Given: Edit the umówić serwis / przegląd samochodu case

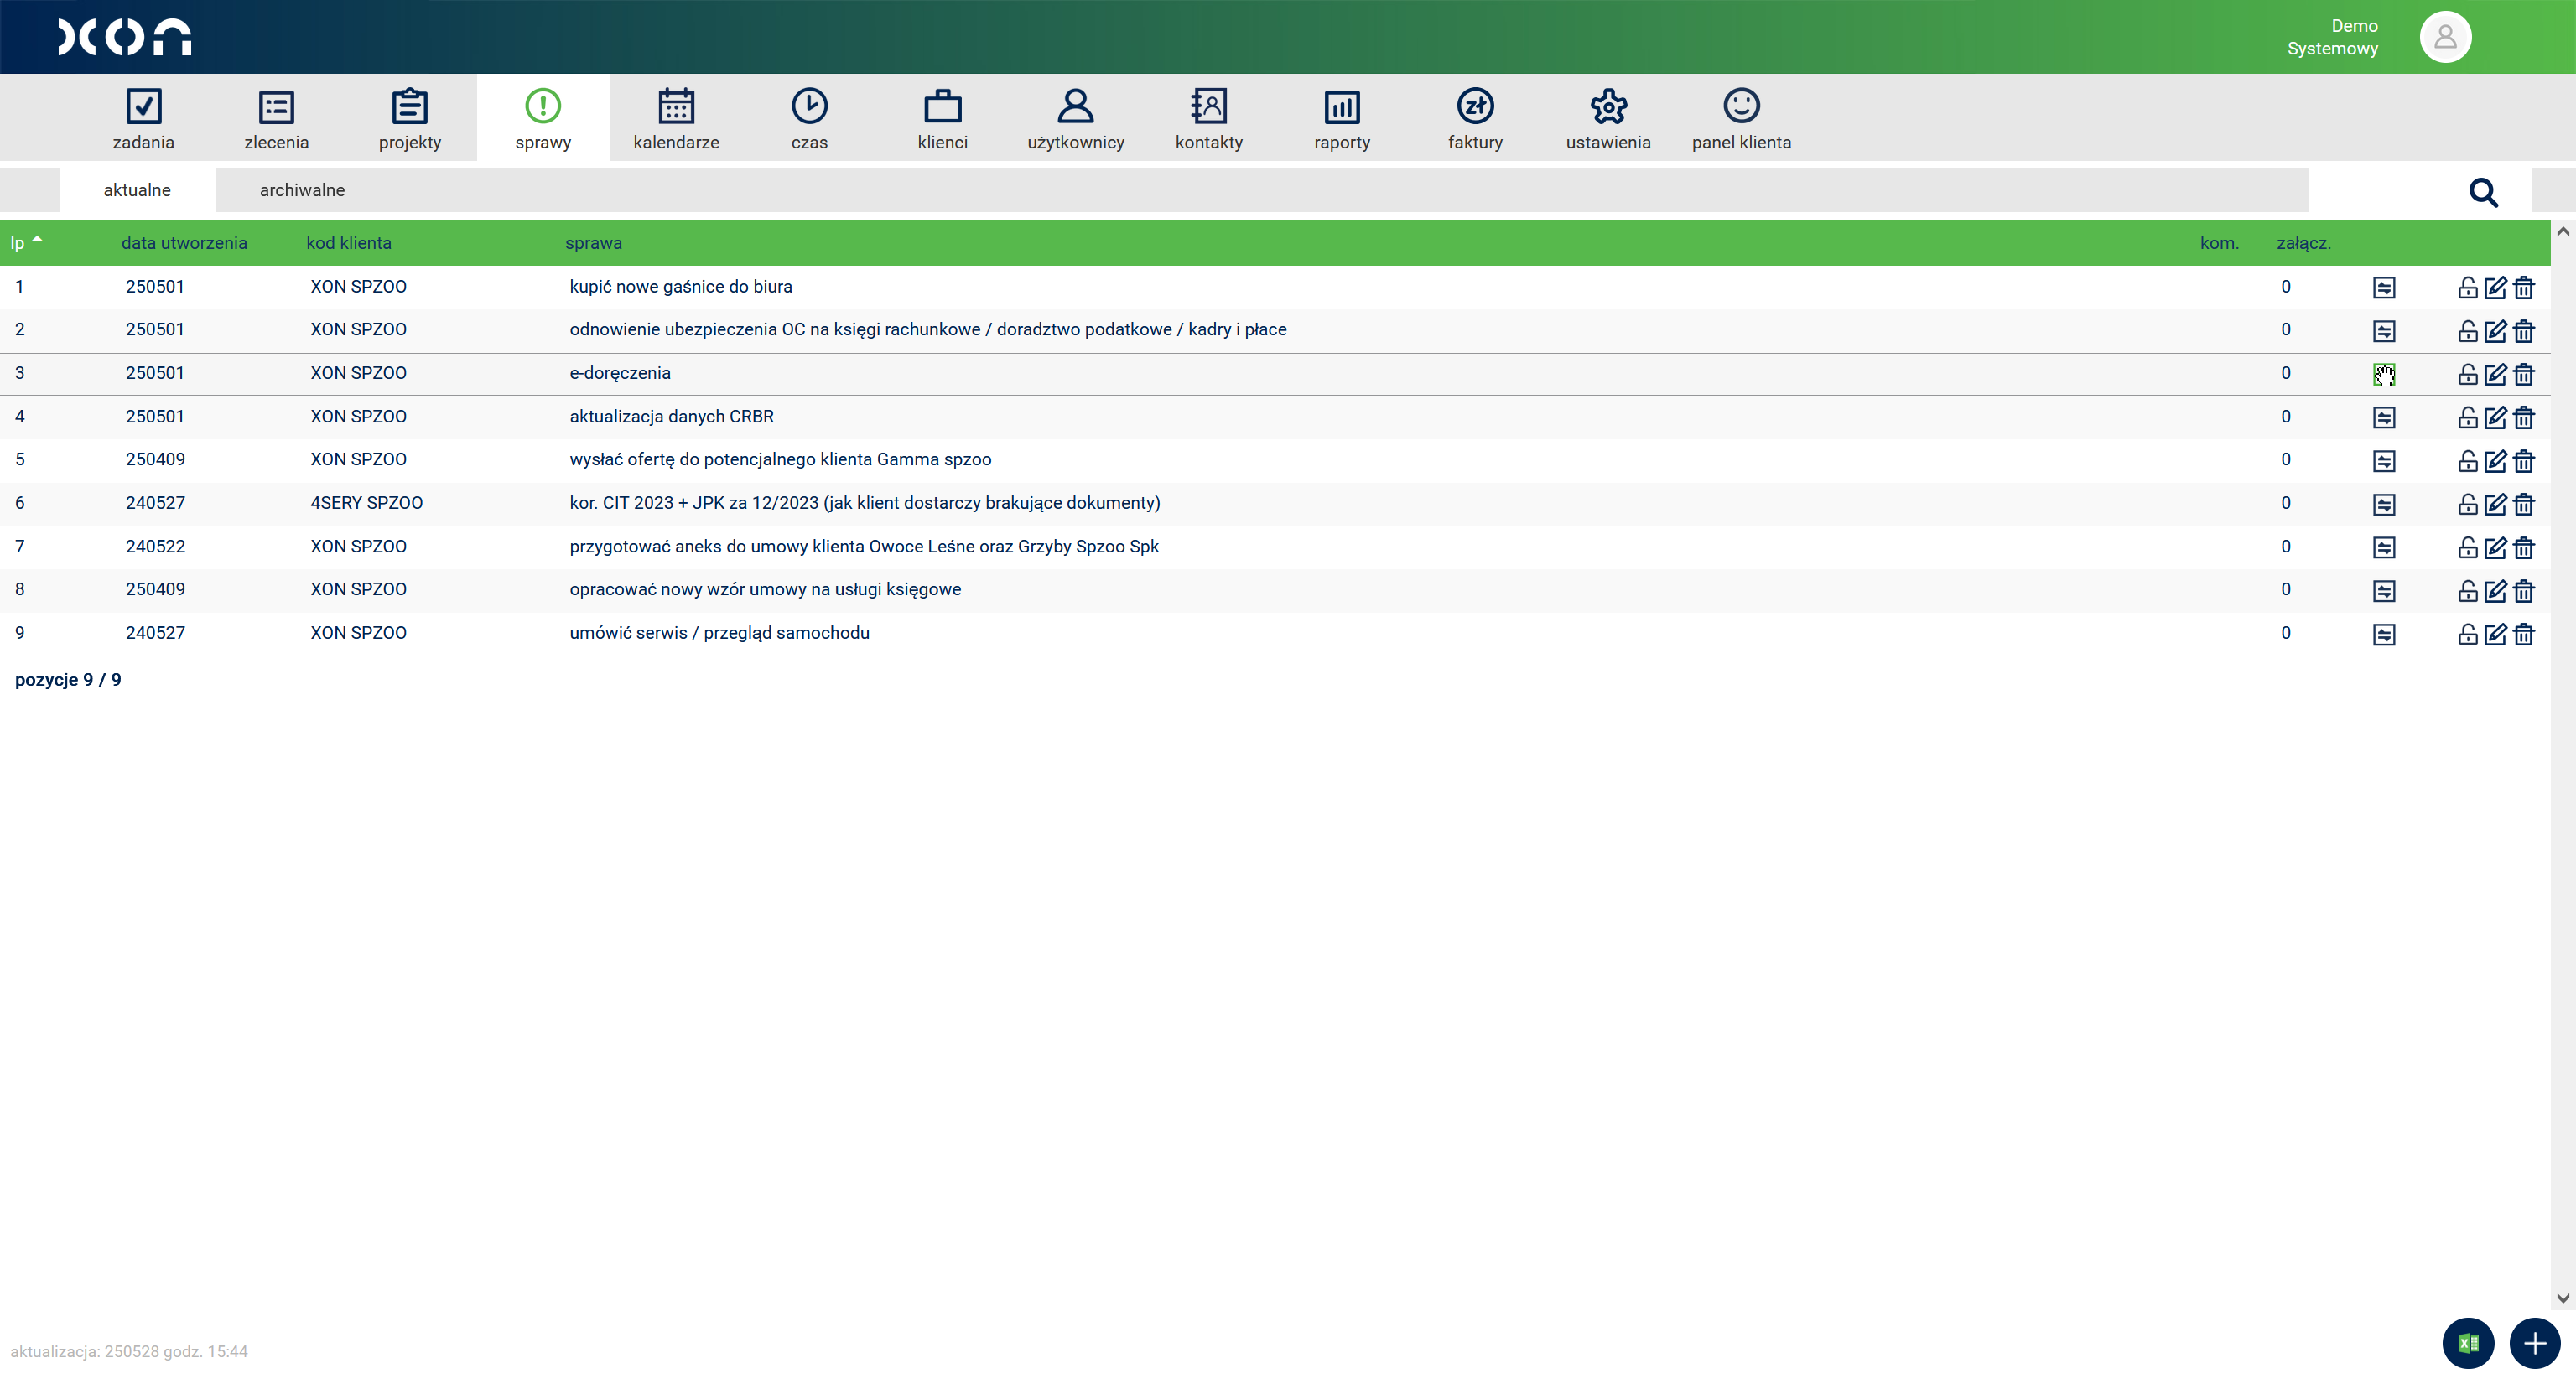Looking at the screenshot, I should [x=2495, y=634].
